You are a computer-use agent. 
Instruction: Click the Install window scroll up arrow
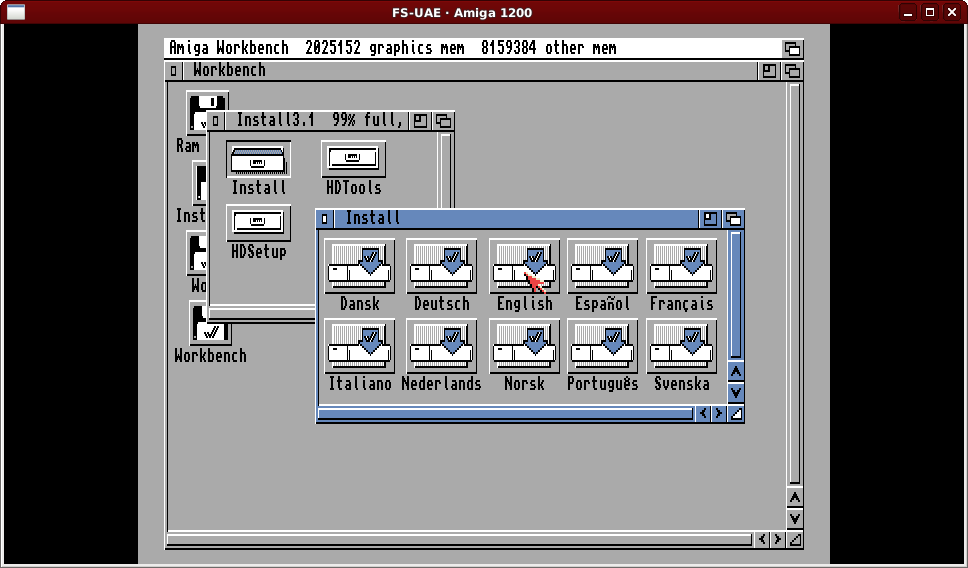735,372
